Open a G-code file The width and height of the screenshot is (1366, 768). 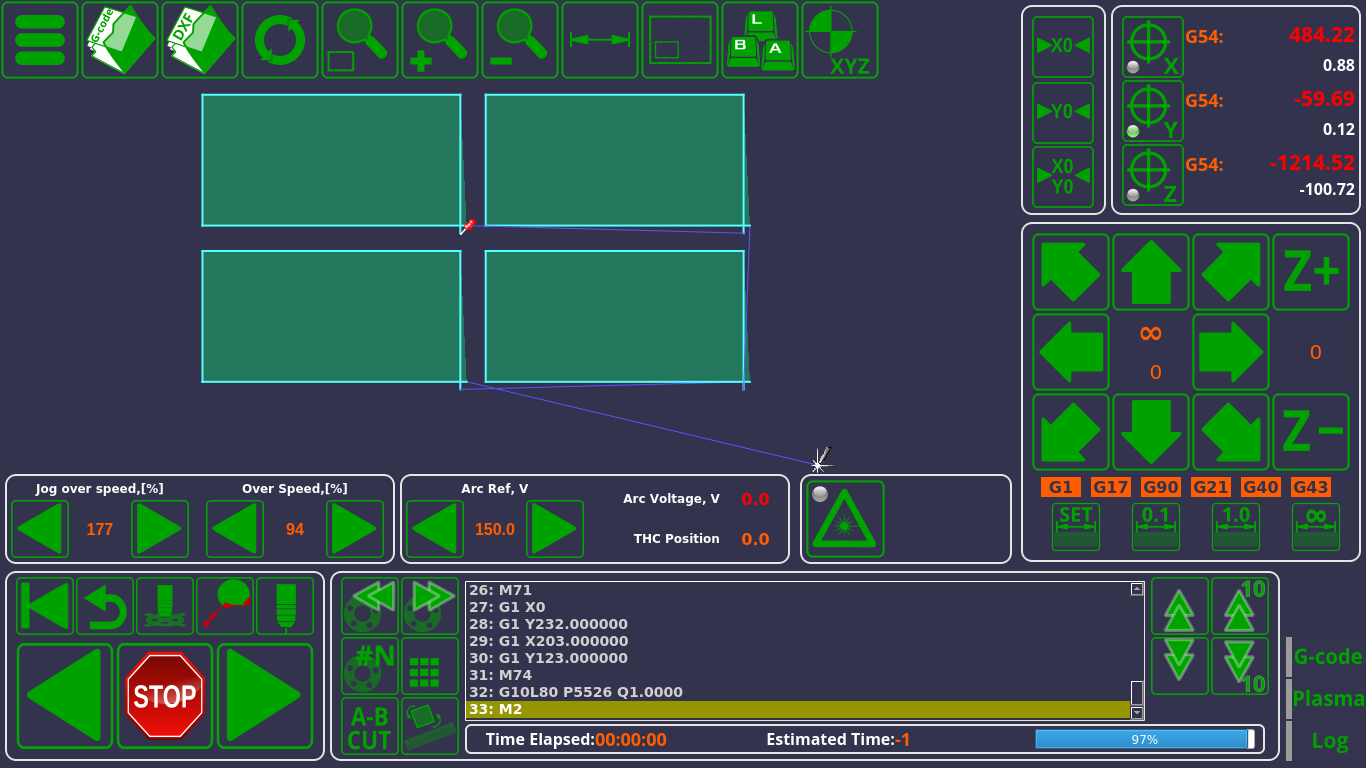pyautogui.click(x=120, y=40)
